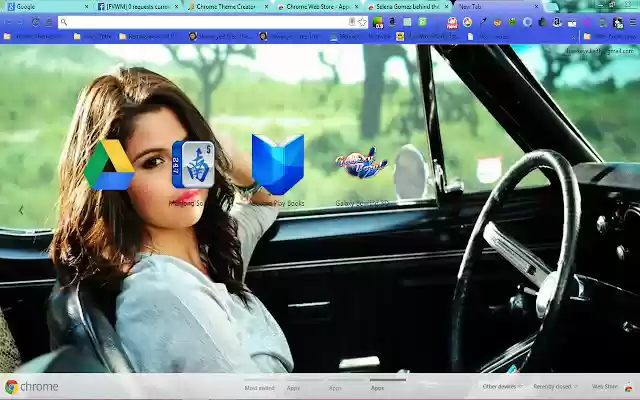Open the Google Drive app

pos(109,164)
